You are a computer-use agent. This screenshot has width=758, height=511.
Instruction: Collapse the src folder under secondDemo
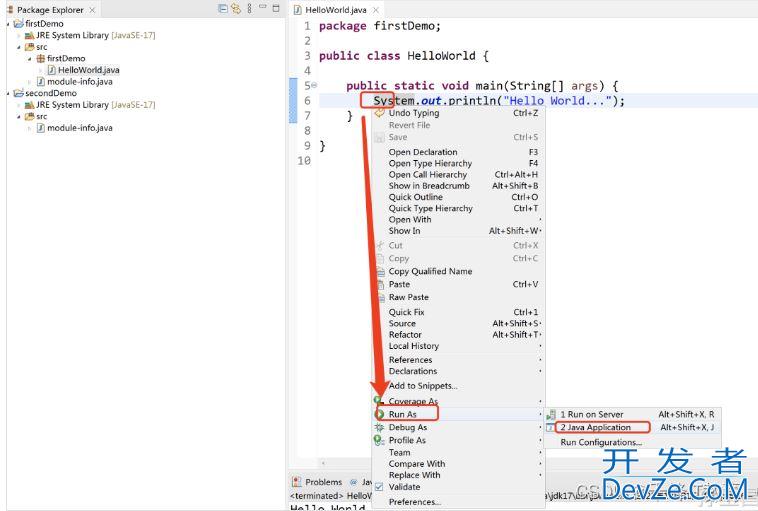click(19, 117)
